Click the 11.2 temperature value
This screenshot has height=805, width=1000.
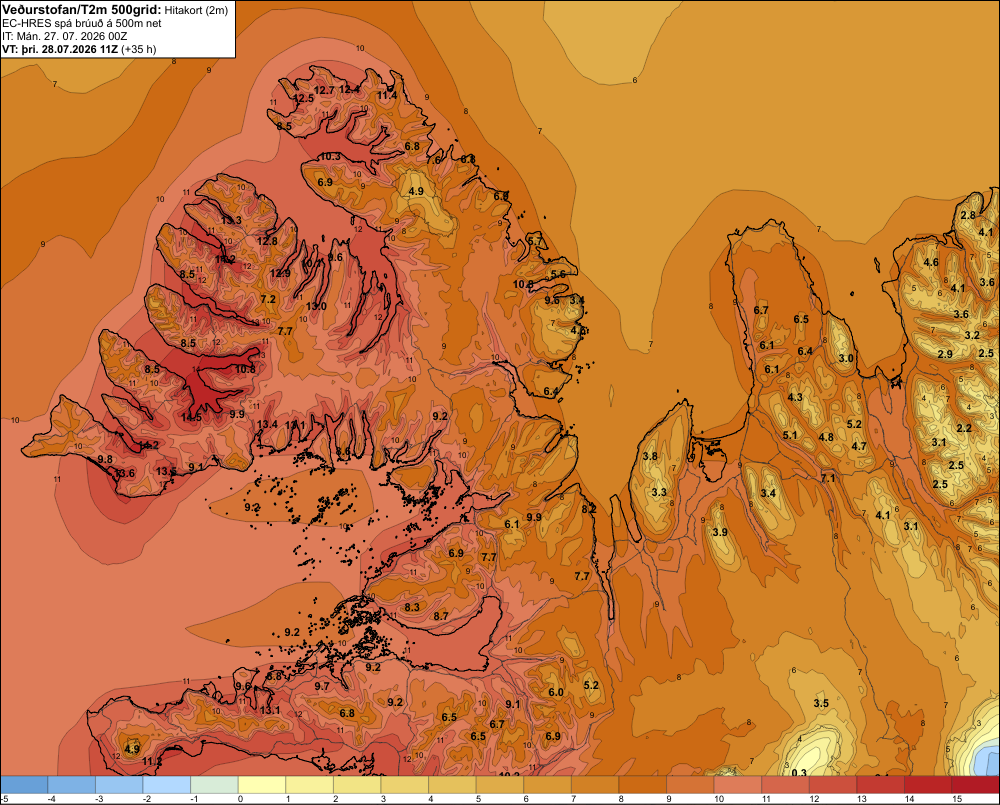point(152,762)
